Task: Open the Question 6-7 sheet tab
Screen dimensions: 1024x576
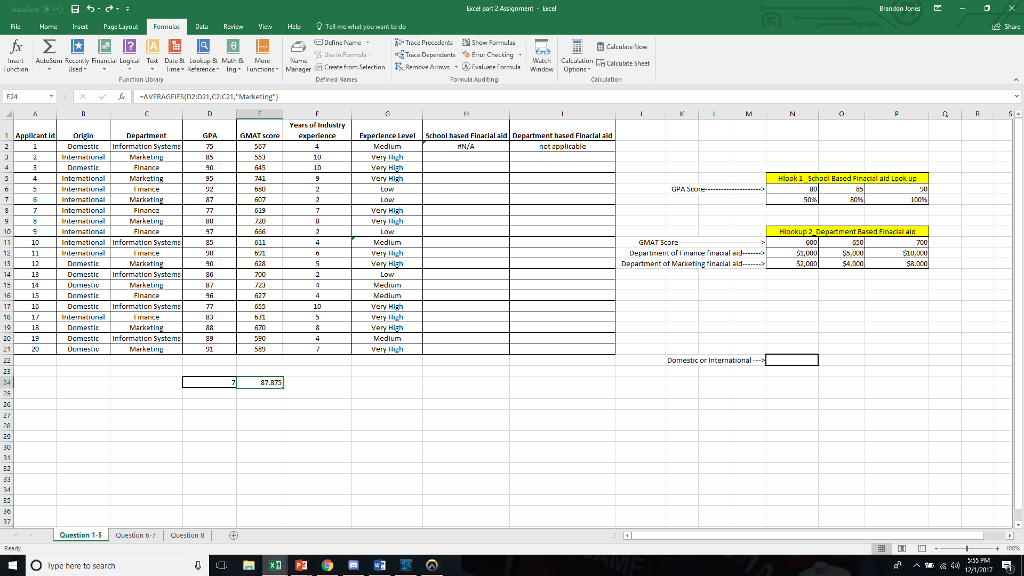Action: coord(136,536)
